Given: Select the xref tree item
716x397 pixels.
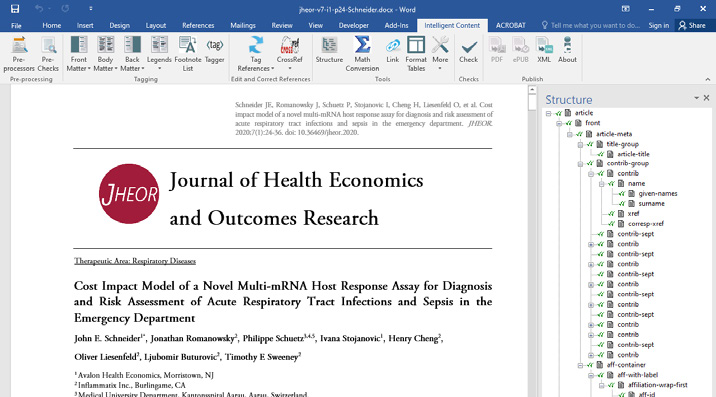Looking at the screenshot, I should (633, 214).
